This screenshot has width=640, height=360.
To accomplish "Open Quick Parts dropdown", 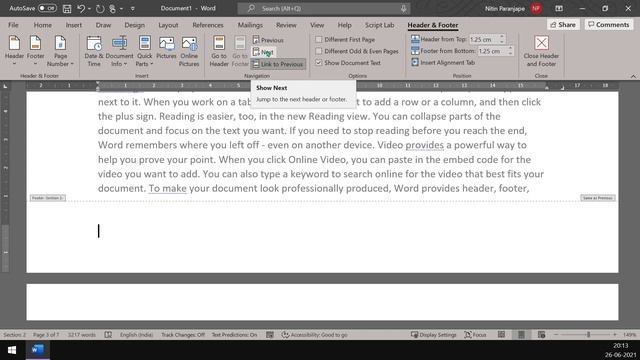I will pos(144,51).
